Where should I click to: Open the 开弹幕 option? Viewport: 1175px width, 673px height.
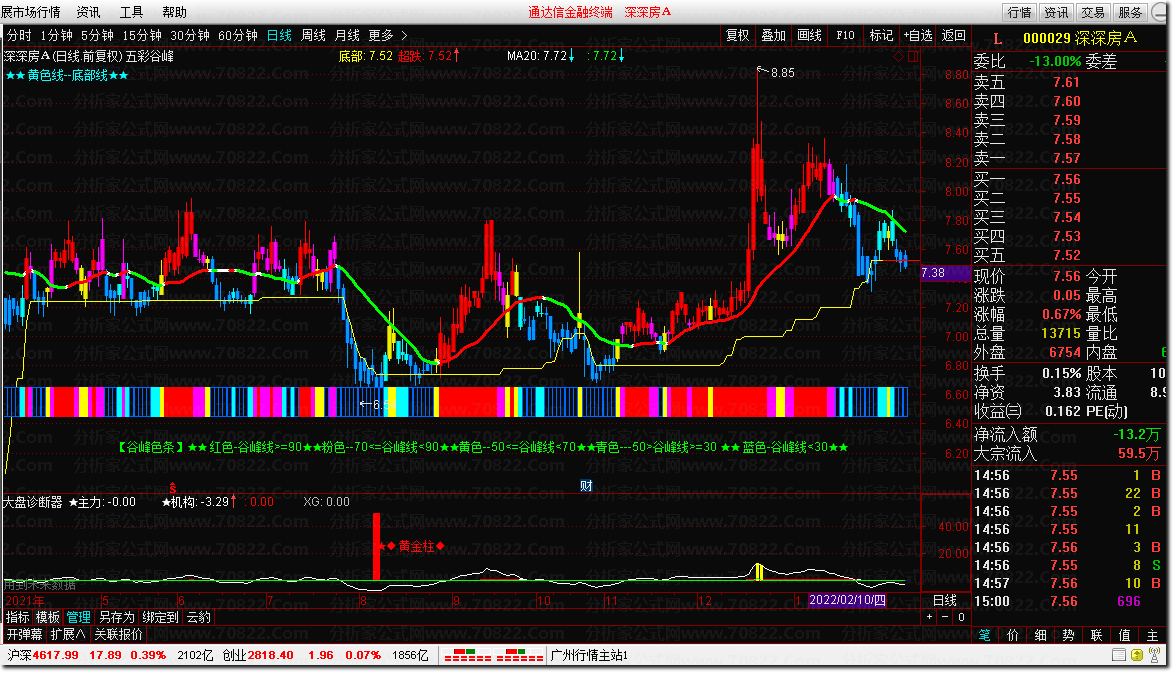click(x=24, y=634)
